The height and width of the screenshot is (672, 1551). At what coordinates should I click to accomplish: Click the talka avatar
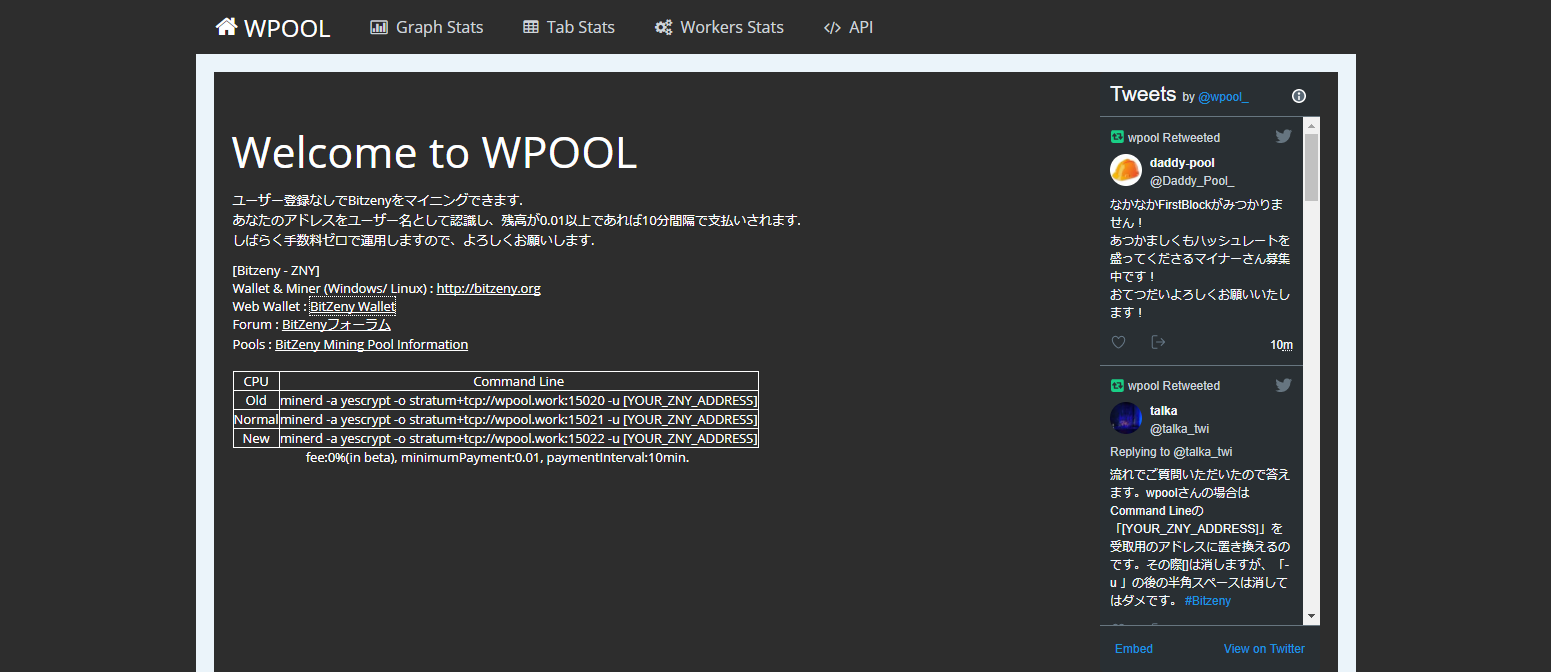[1126, 418]
